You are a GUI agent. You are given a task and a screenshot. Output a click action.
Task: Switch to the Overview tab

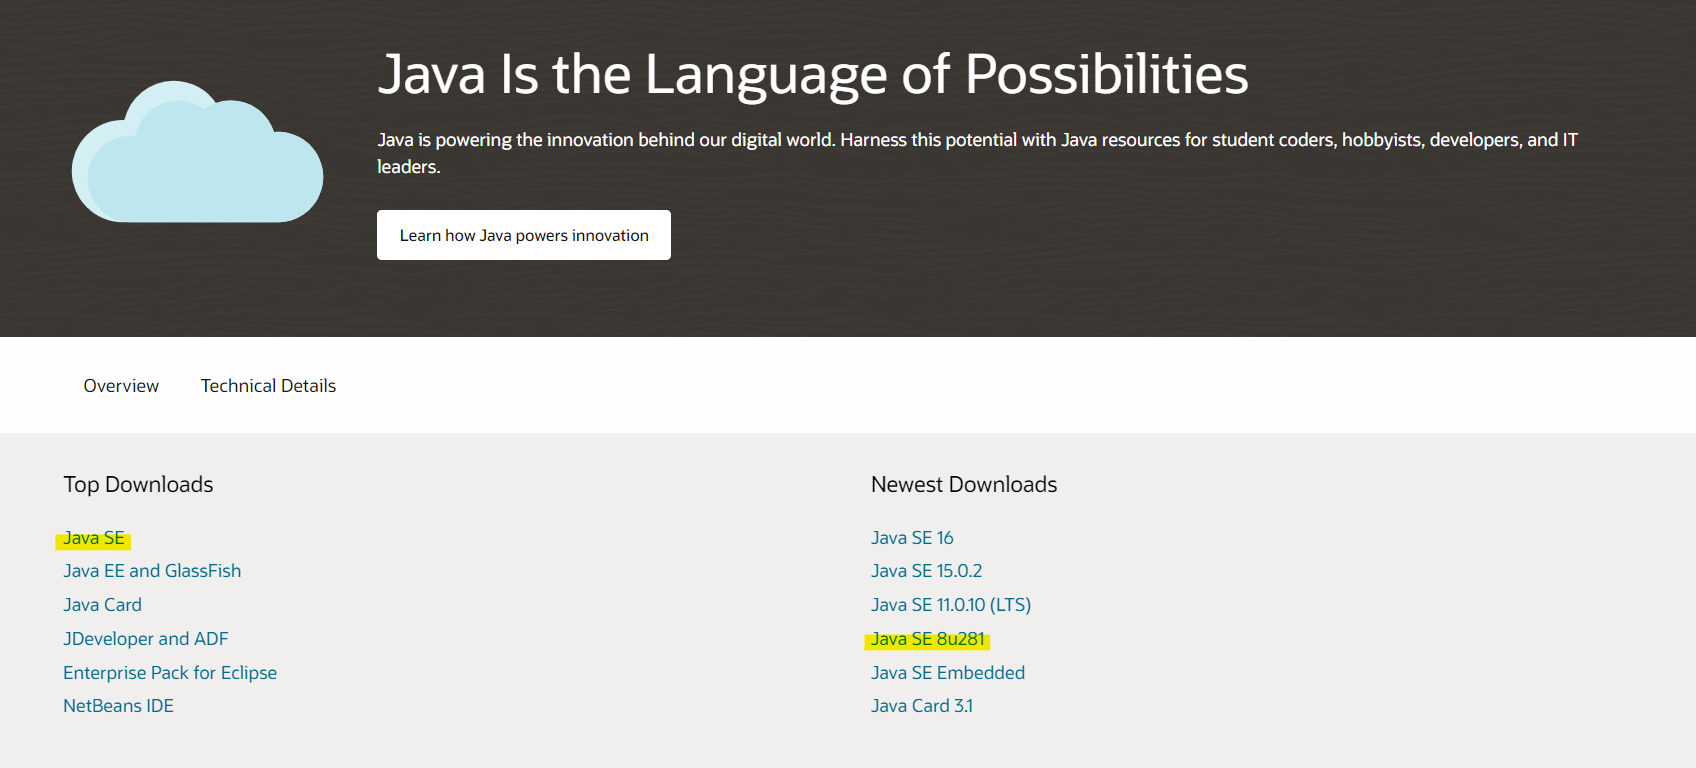tap(121, 386)
